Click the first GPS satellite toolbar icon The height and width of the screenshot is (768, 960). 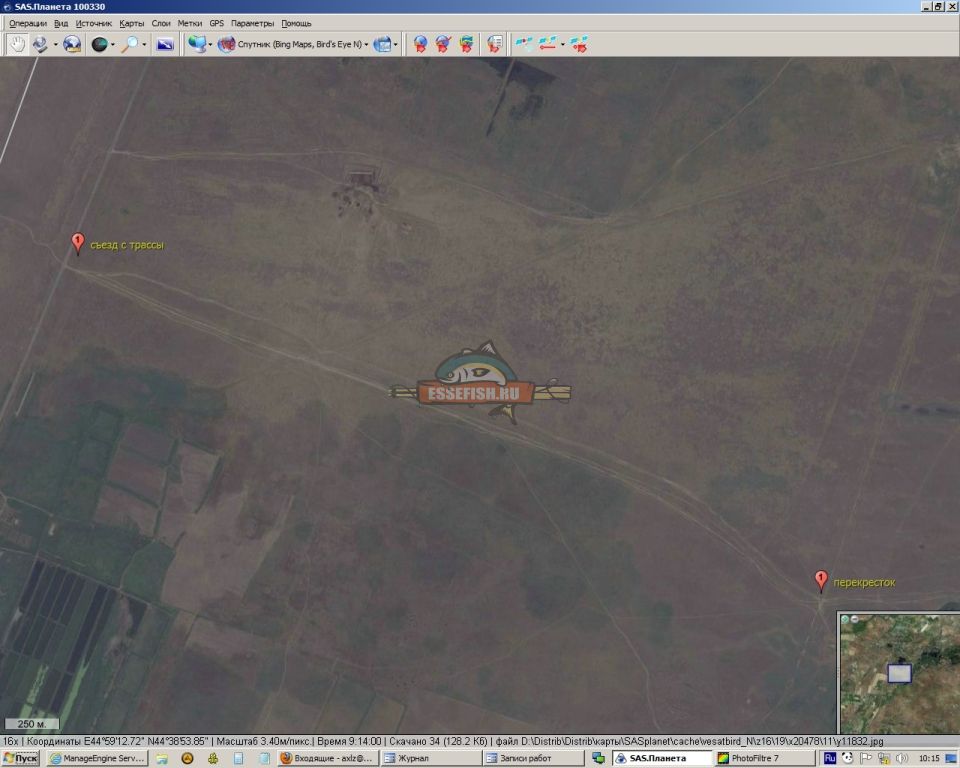coord(524,44)
